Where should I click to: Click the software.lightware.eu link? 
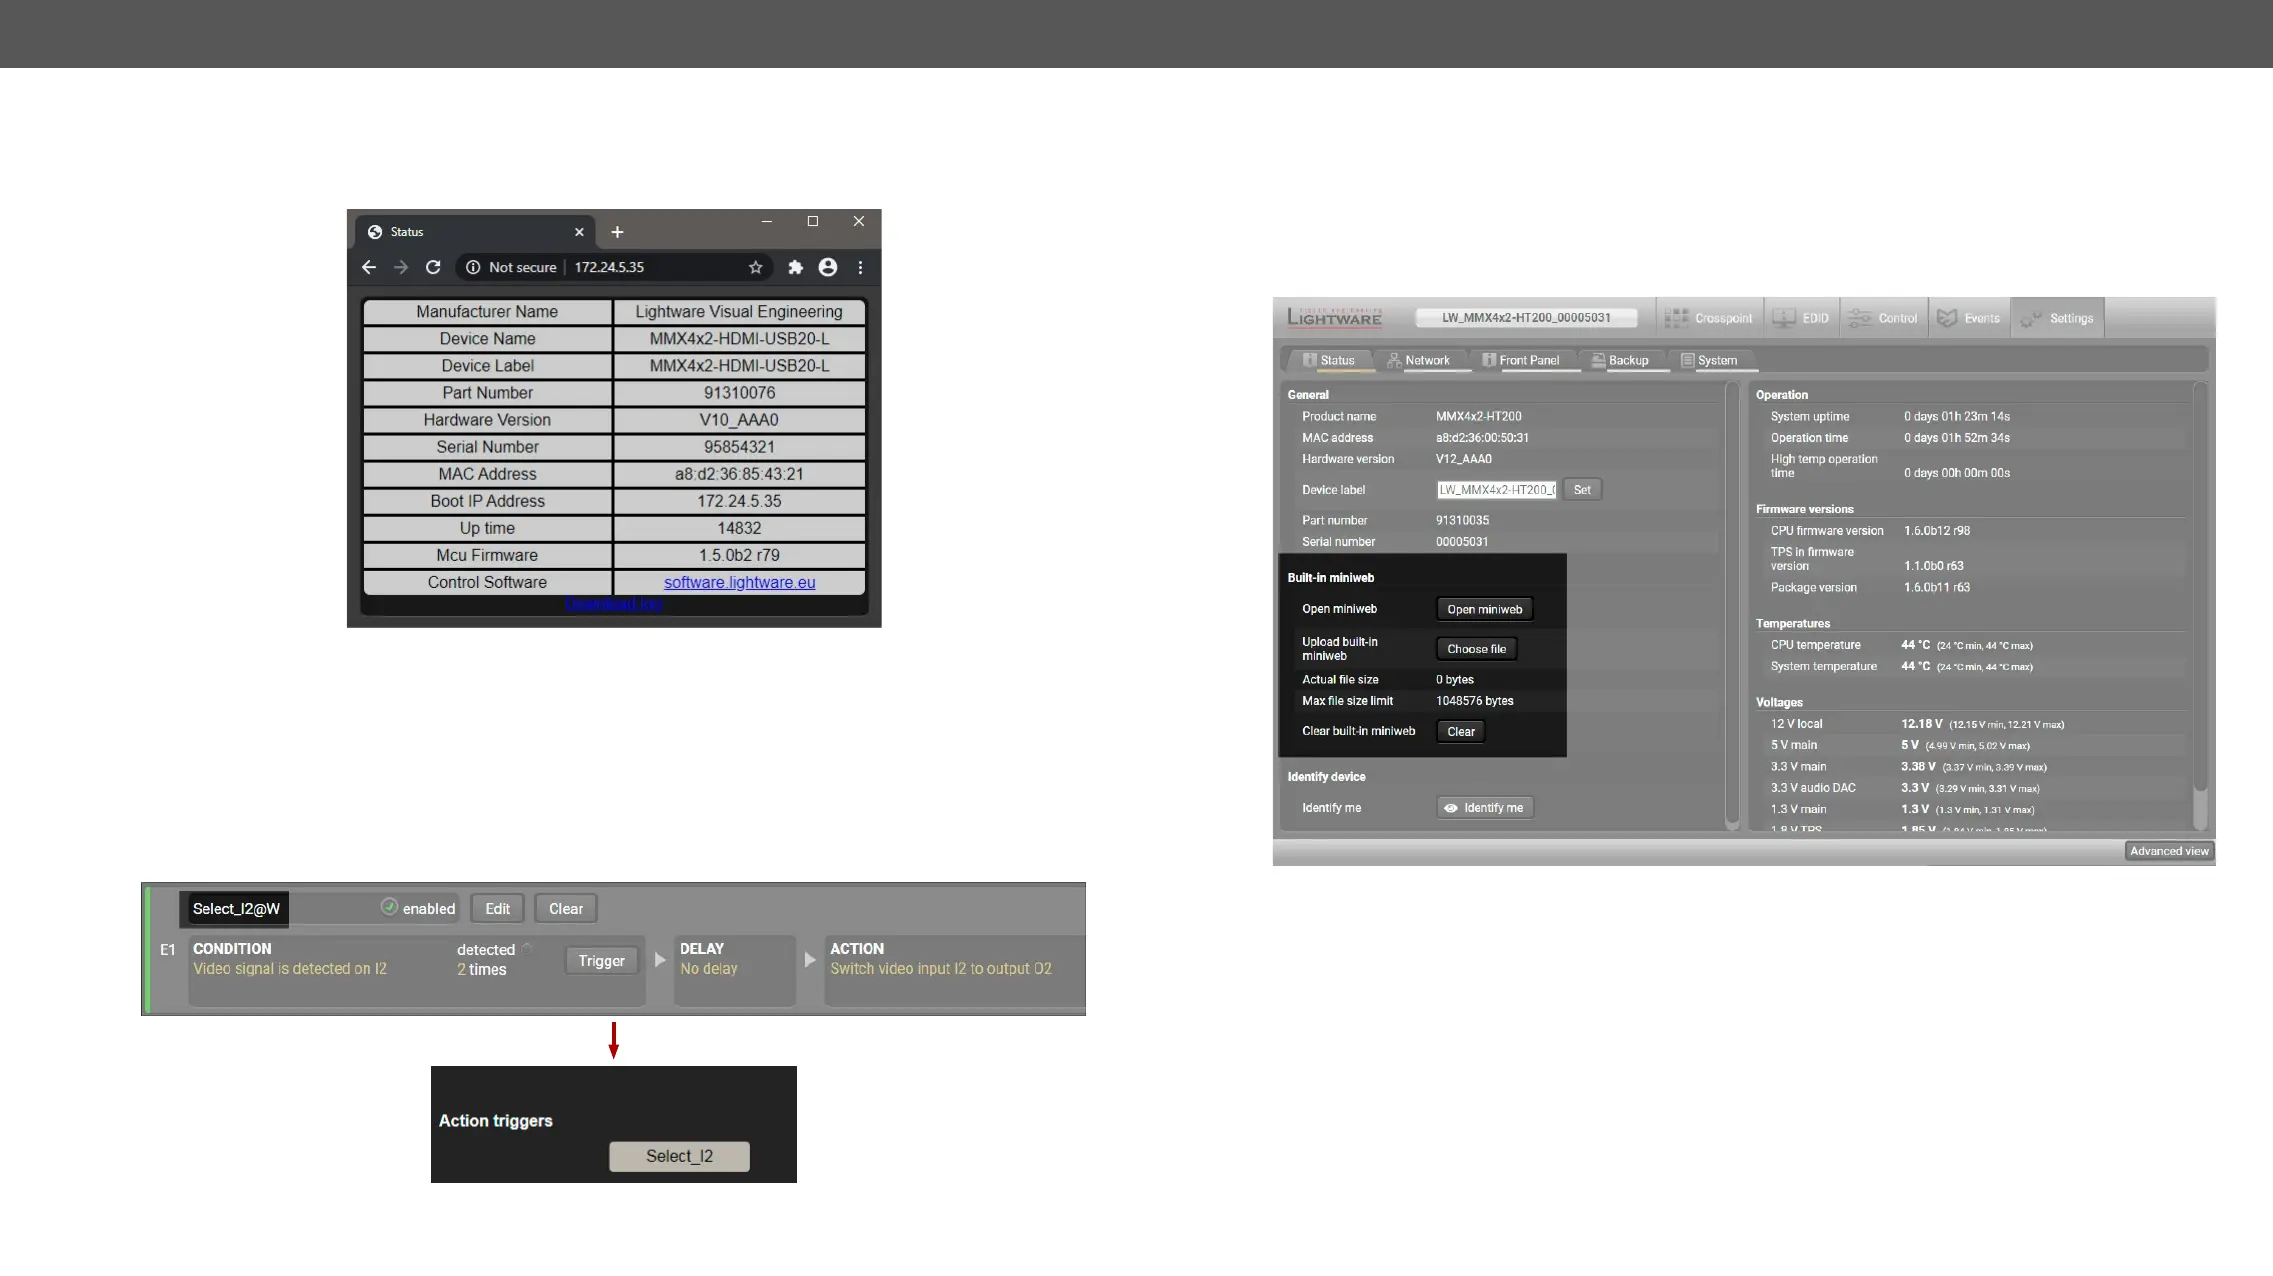point(739,582)
